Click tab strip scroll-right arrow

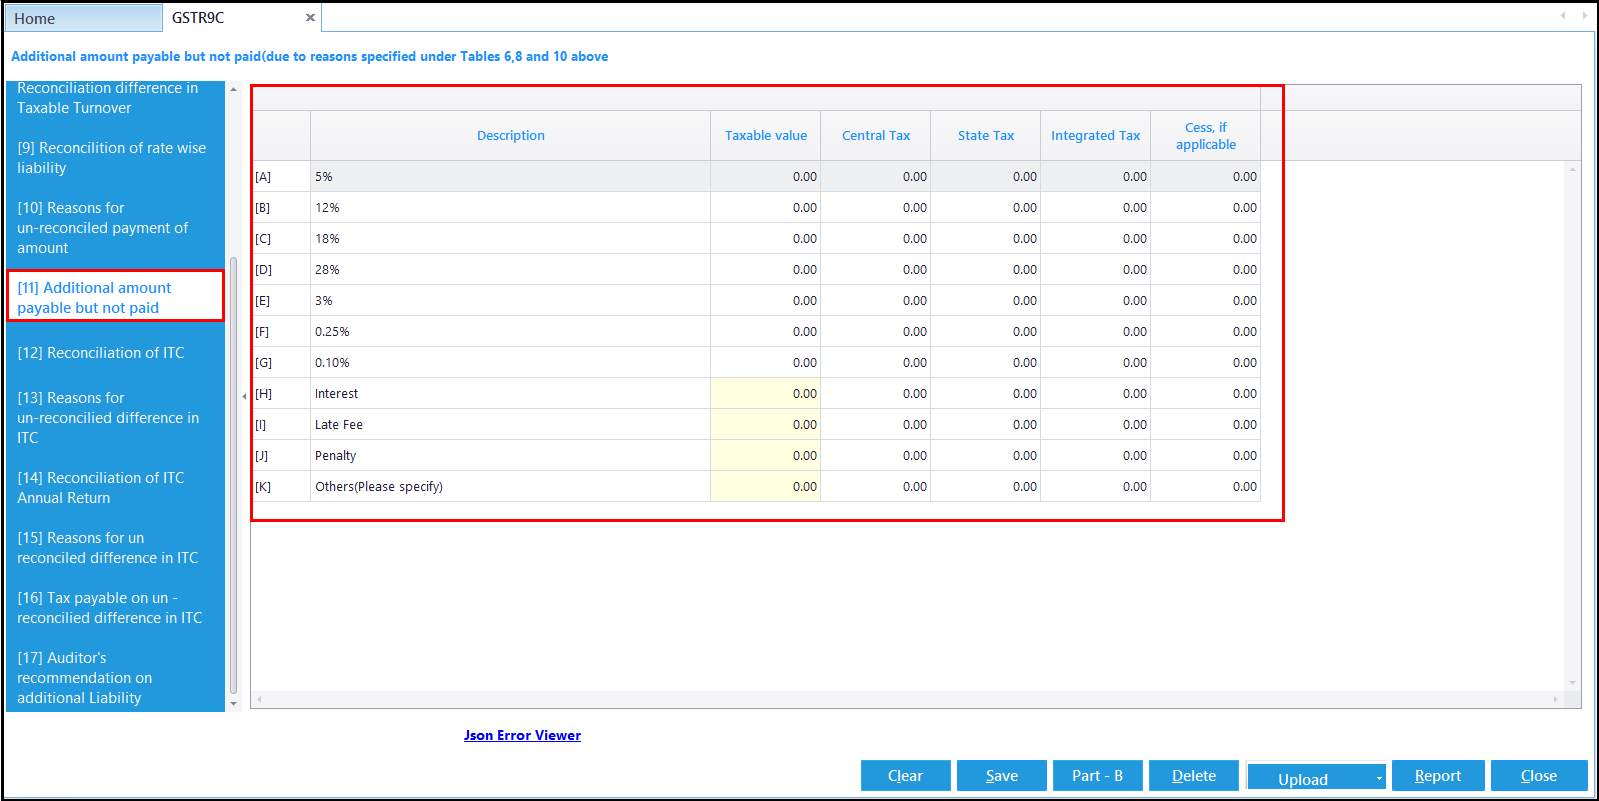pos(1584,15)
